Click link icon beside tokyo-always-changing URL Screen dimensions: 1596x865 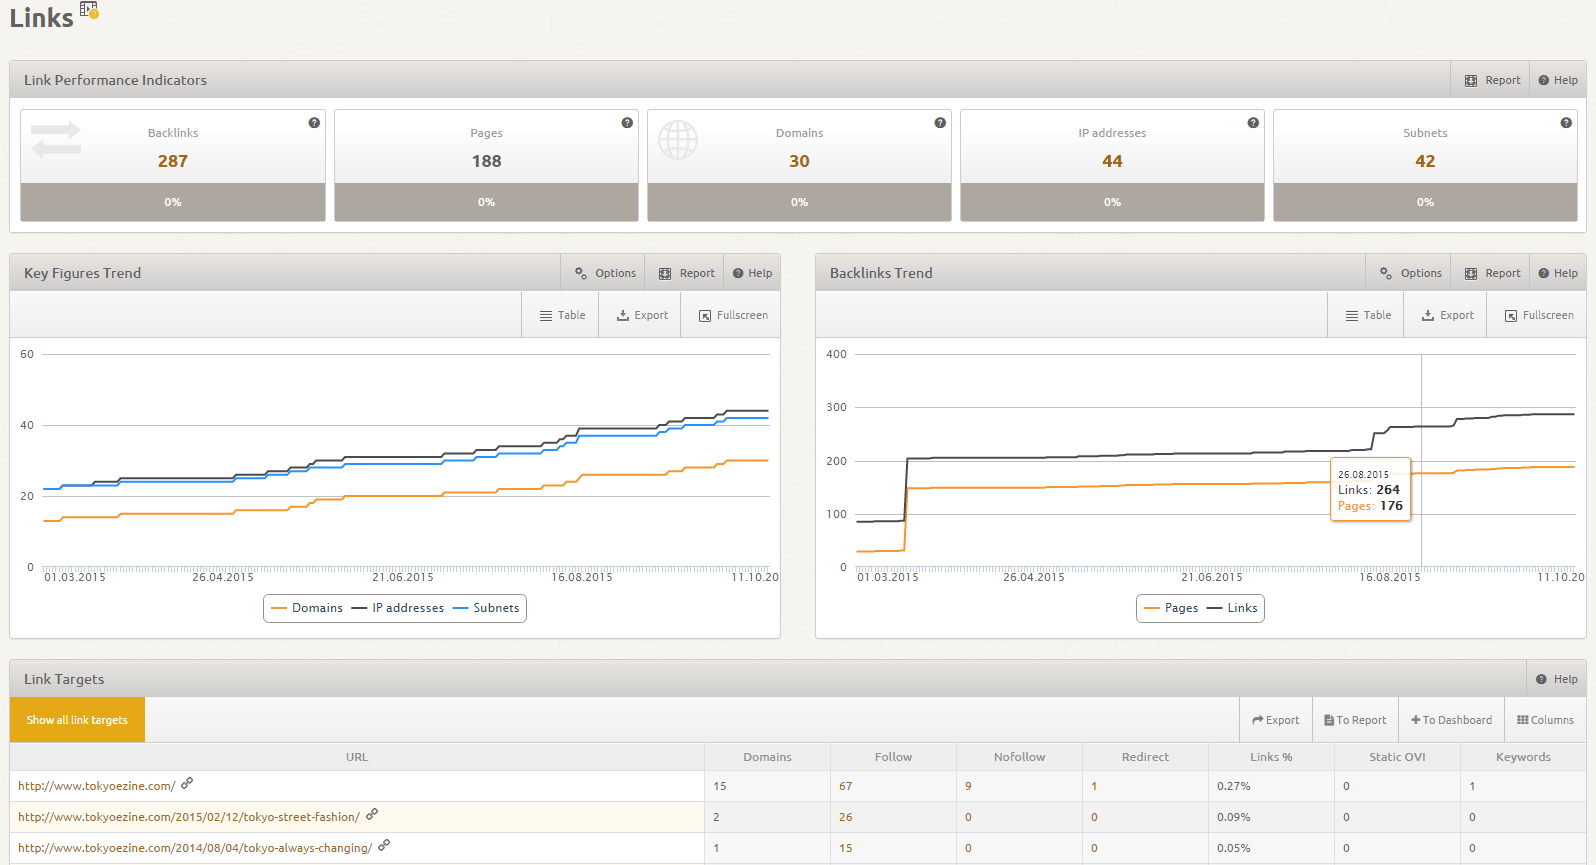pos(384,846)
